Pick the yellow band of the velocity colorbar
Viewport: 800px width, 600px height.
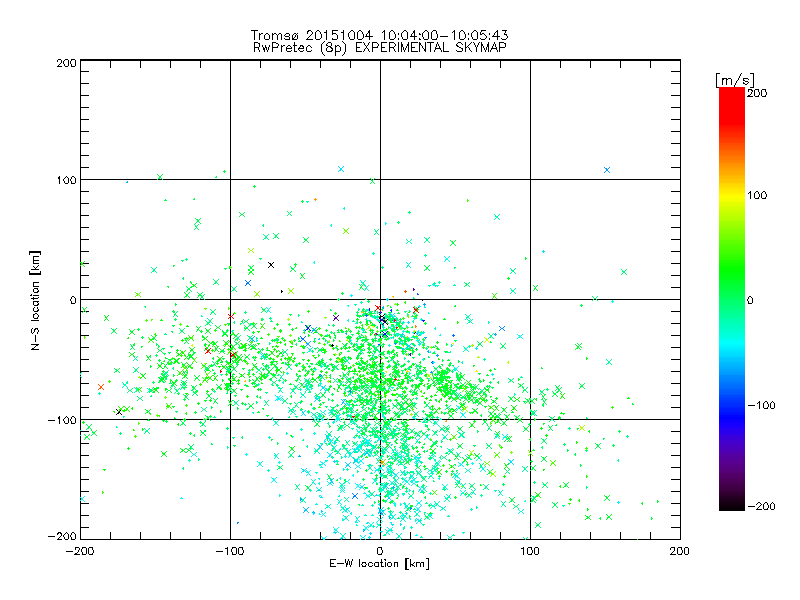[732, 196]
